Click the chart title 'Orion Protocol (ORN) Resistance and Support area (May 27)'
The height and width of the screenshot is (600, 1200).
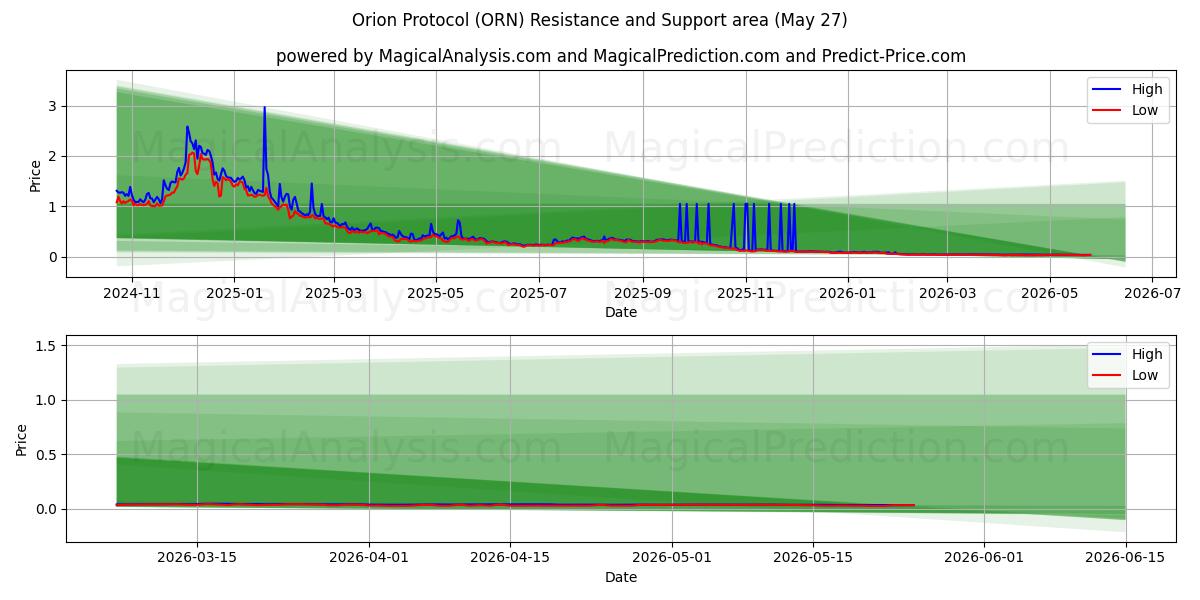pyautogui.click(x=600, y=20)
